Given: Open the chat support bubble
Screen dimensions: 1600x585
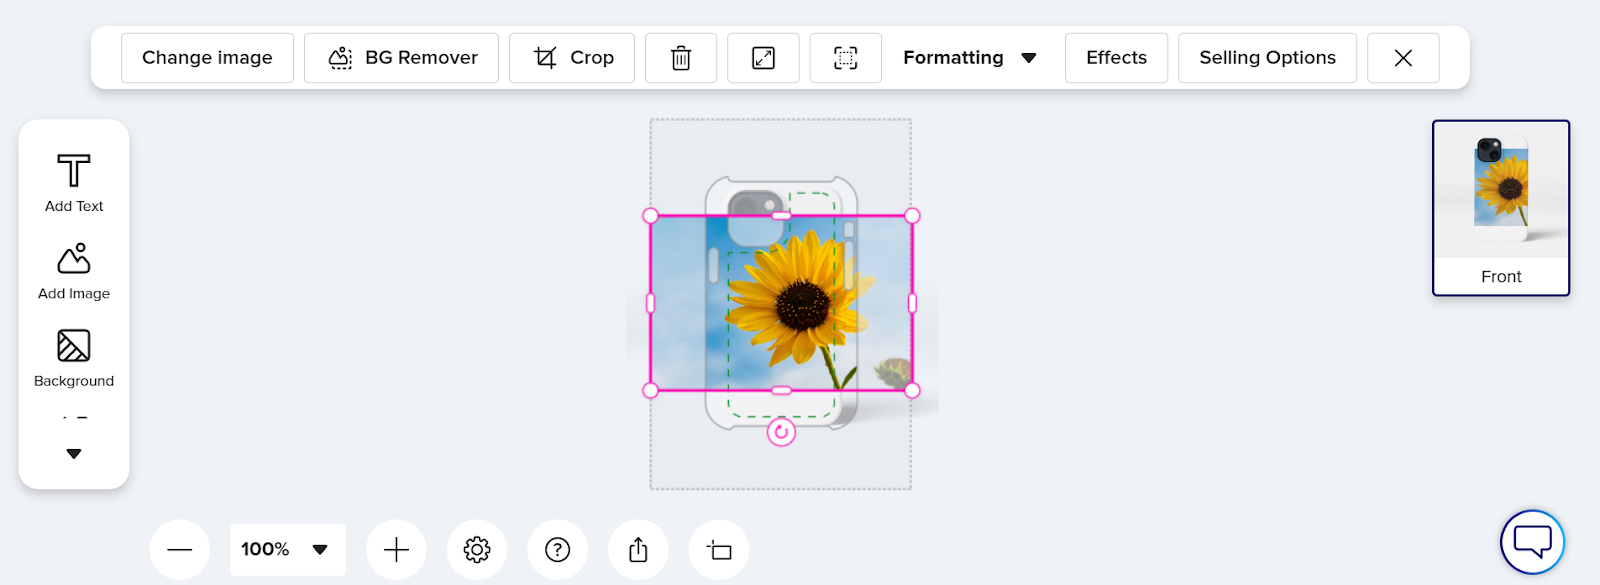Looking at the screenshot, I should [1532, 542].
